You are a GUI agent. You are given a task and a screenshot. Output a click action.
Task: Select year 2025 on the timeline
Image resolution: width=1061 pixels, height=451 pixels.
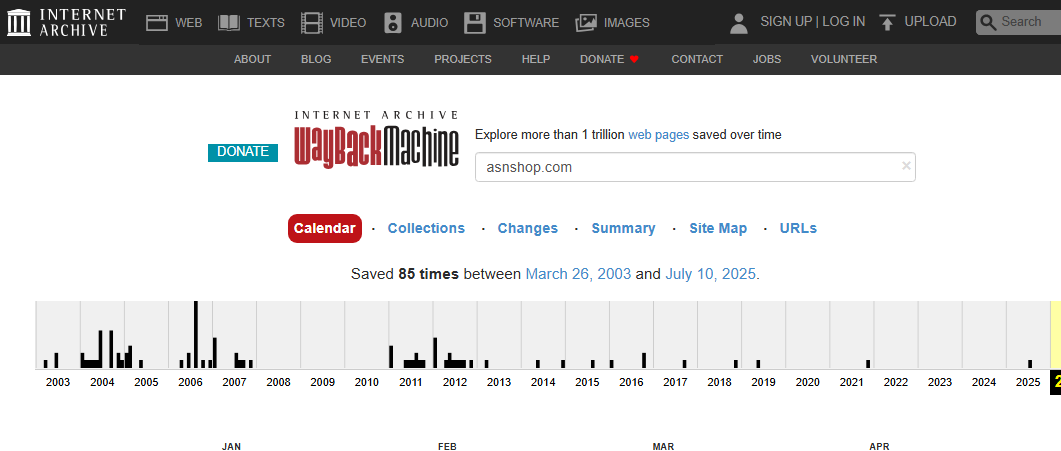1028,383
